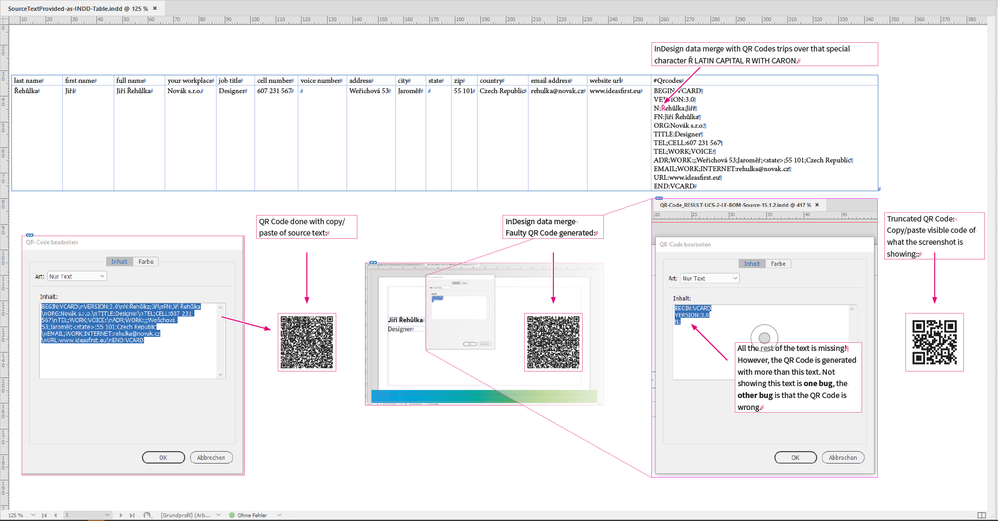Open 'Nur Text' dropdown in right dialog image
This screenshot has width=998, height=521.
click(x=709, y=278)
